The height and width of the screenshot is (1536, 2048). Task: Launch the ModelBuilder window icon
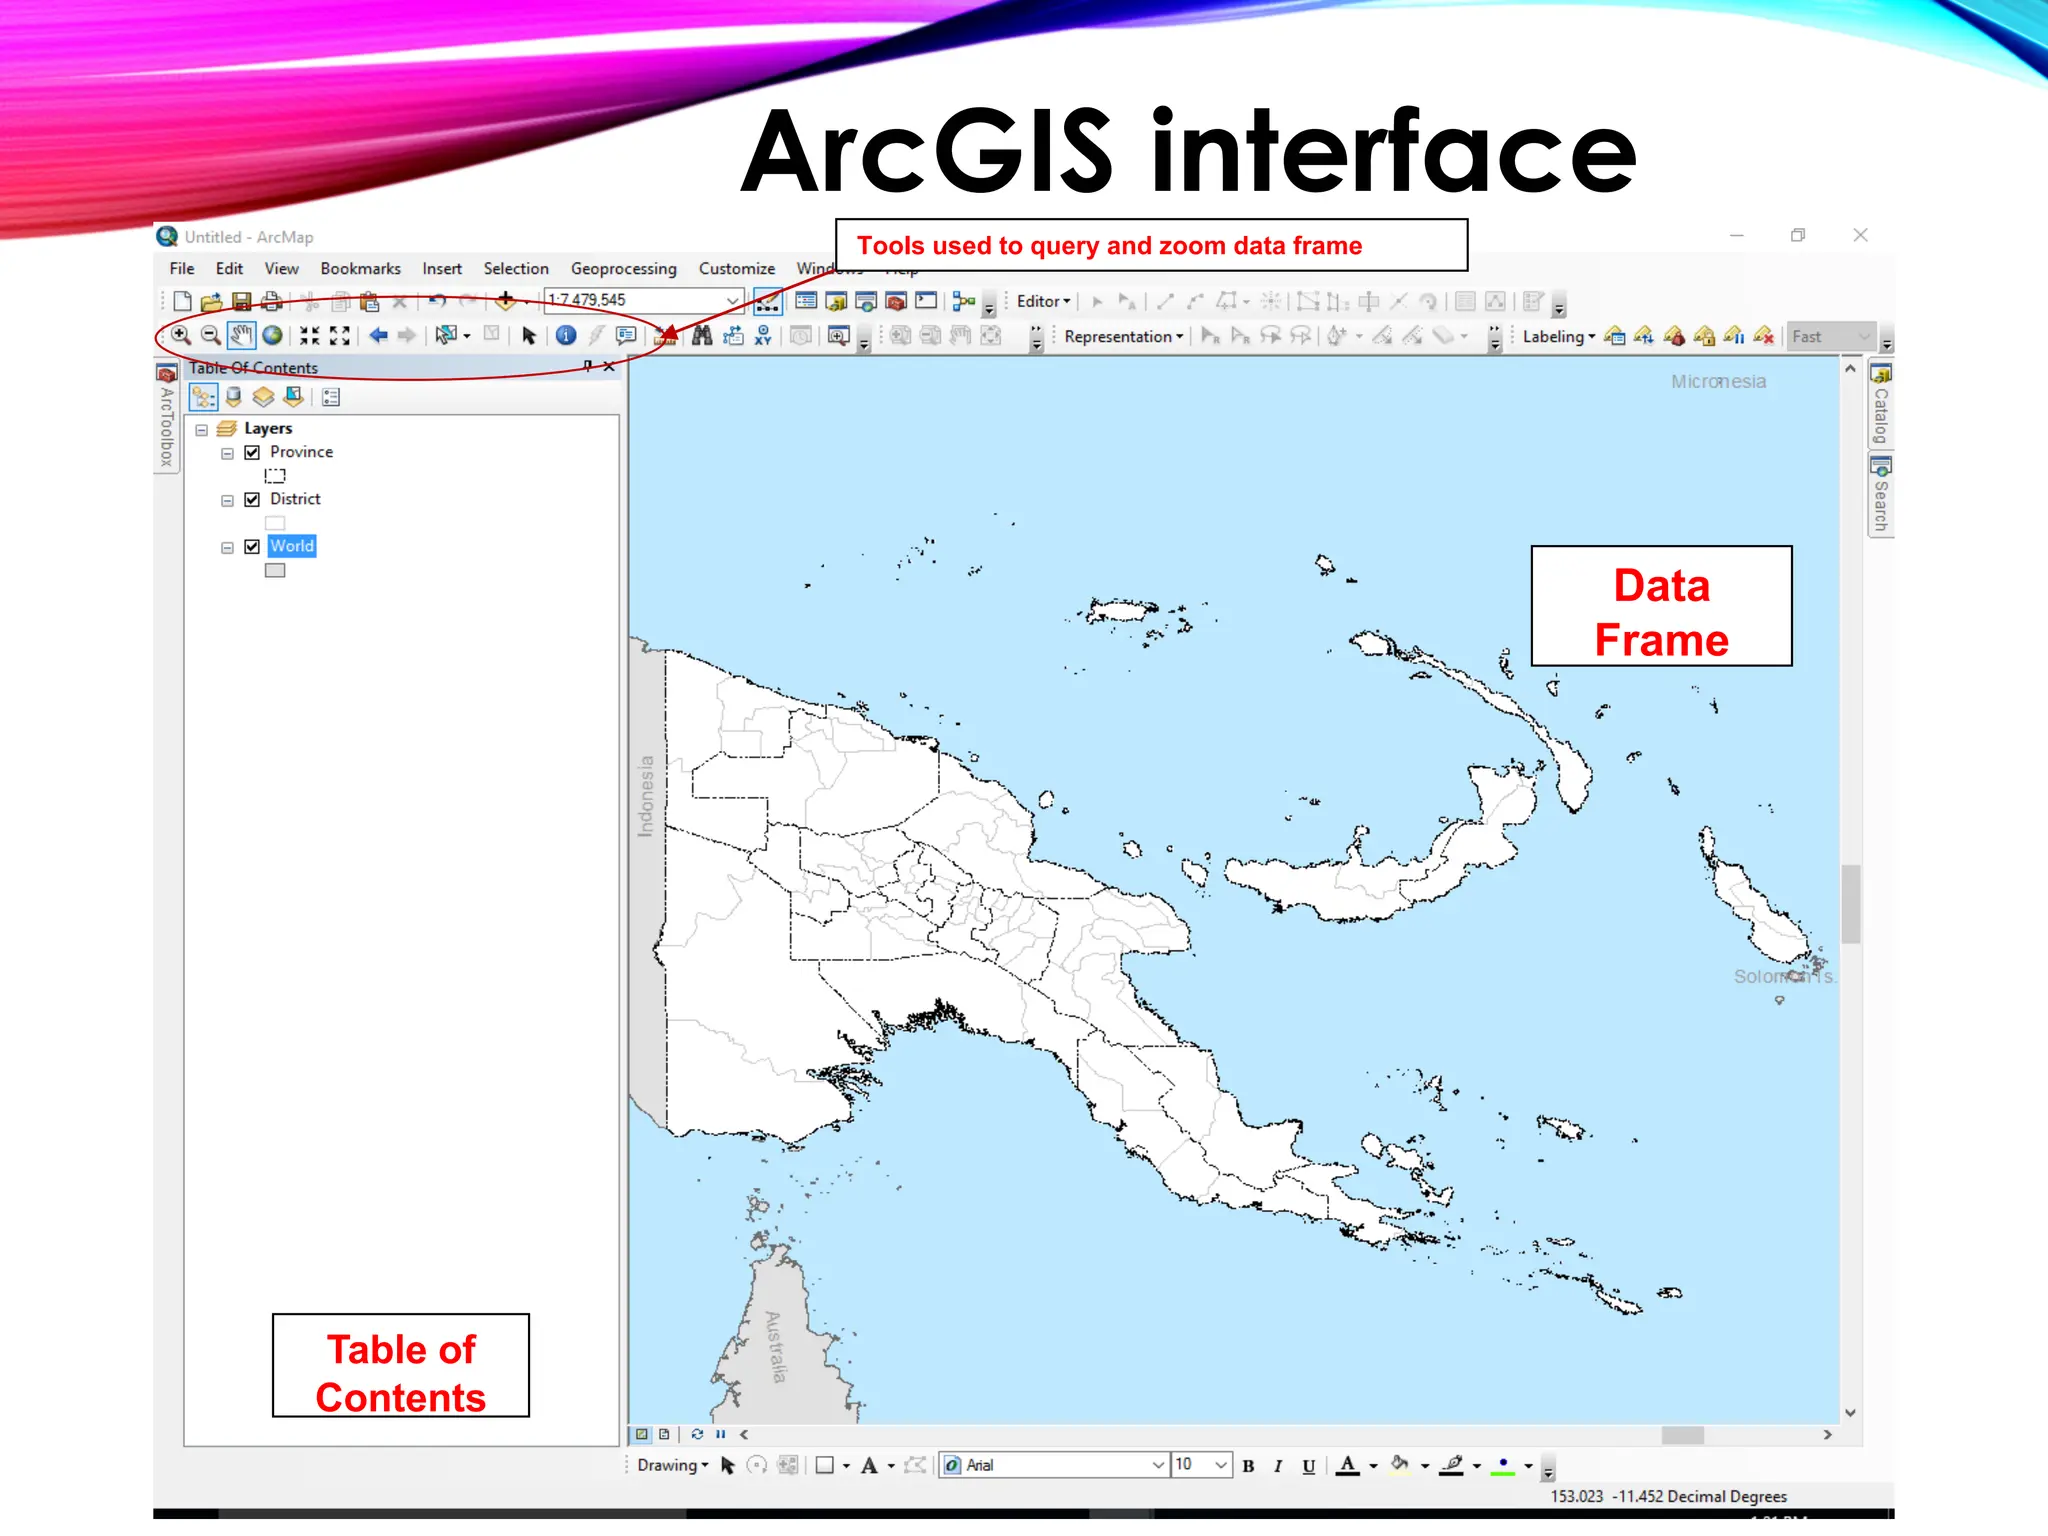point(964,301)
